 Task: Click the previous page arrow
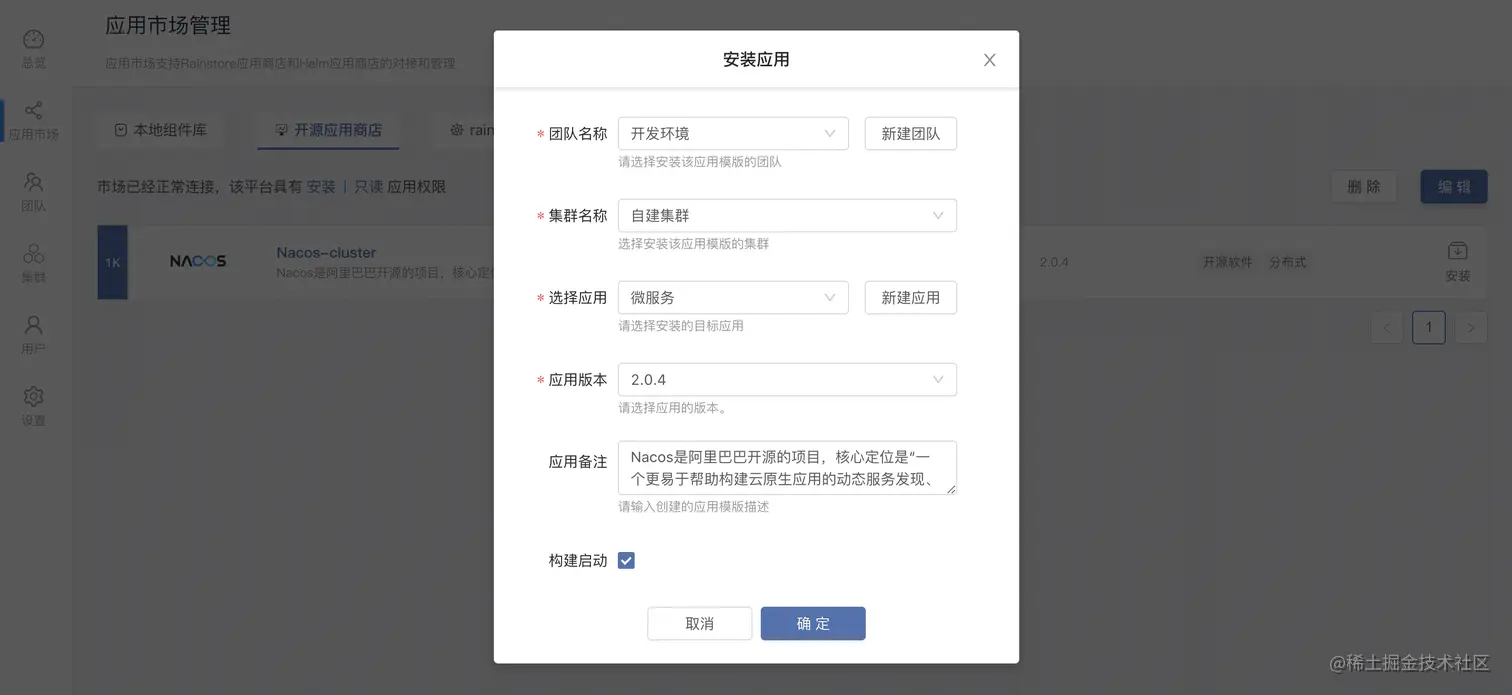point(1387,327)
